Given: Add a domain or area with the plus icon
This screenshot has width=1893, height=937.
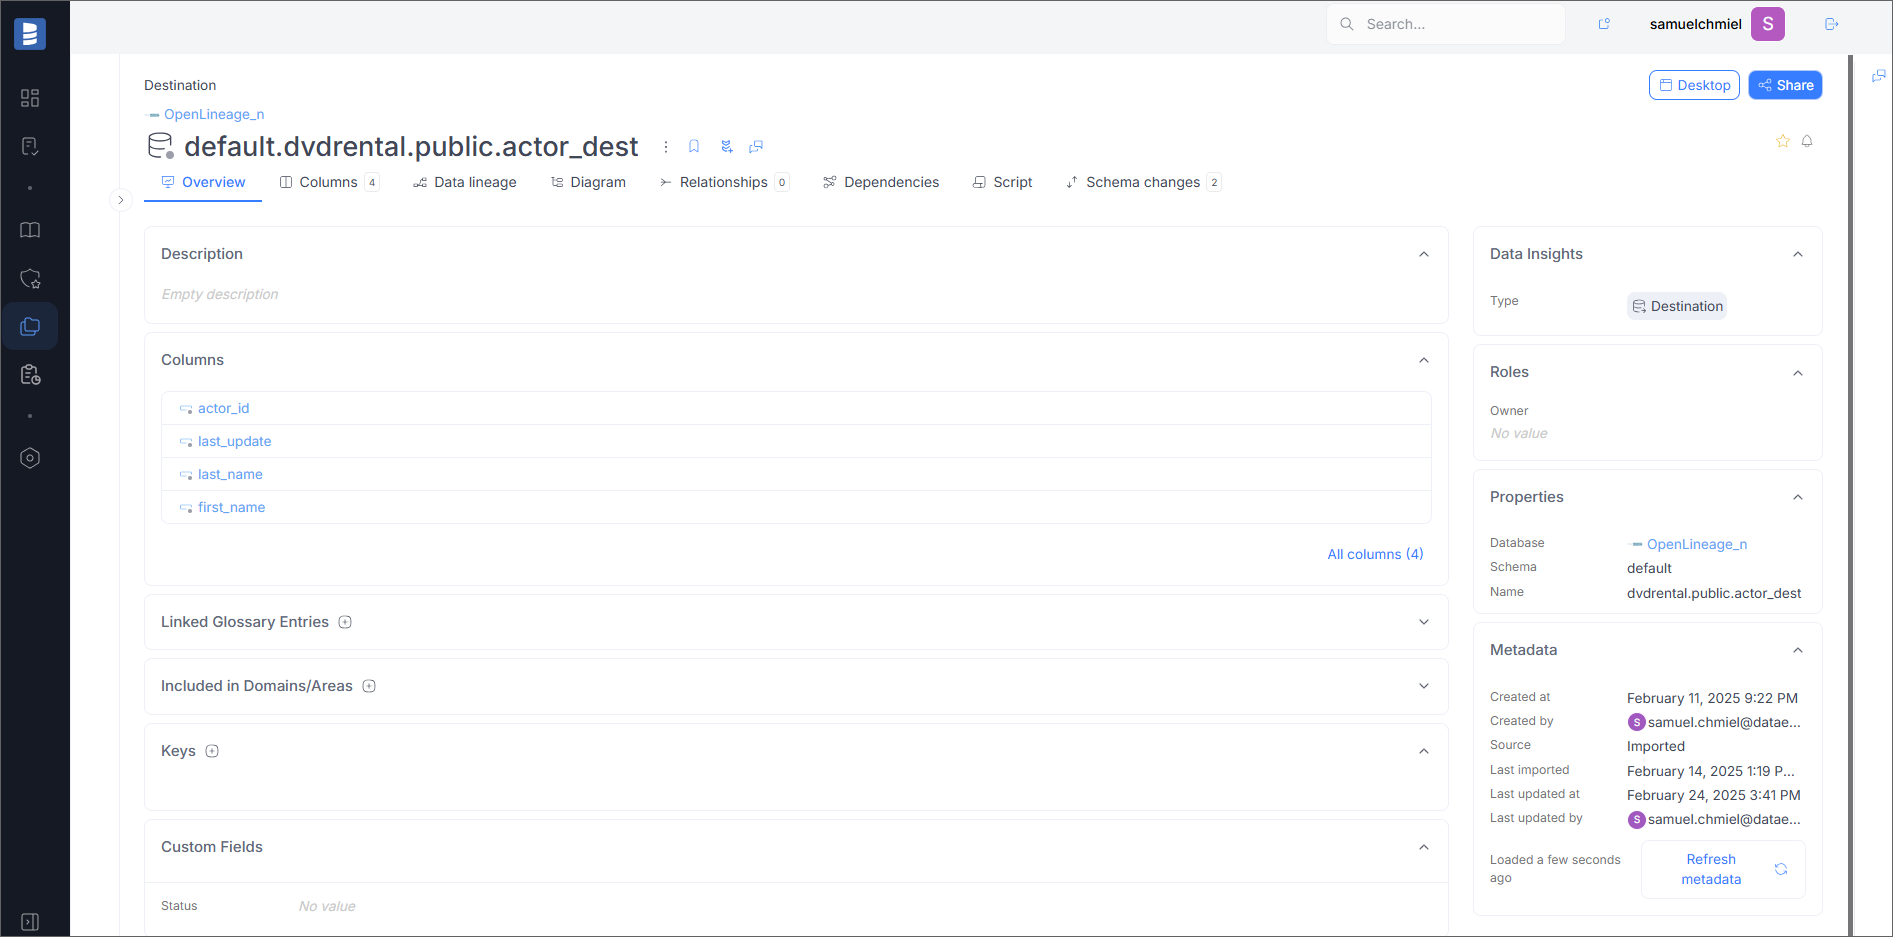Looking at the screenshot, I should [x=369, y=686].
